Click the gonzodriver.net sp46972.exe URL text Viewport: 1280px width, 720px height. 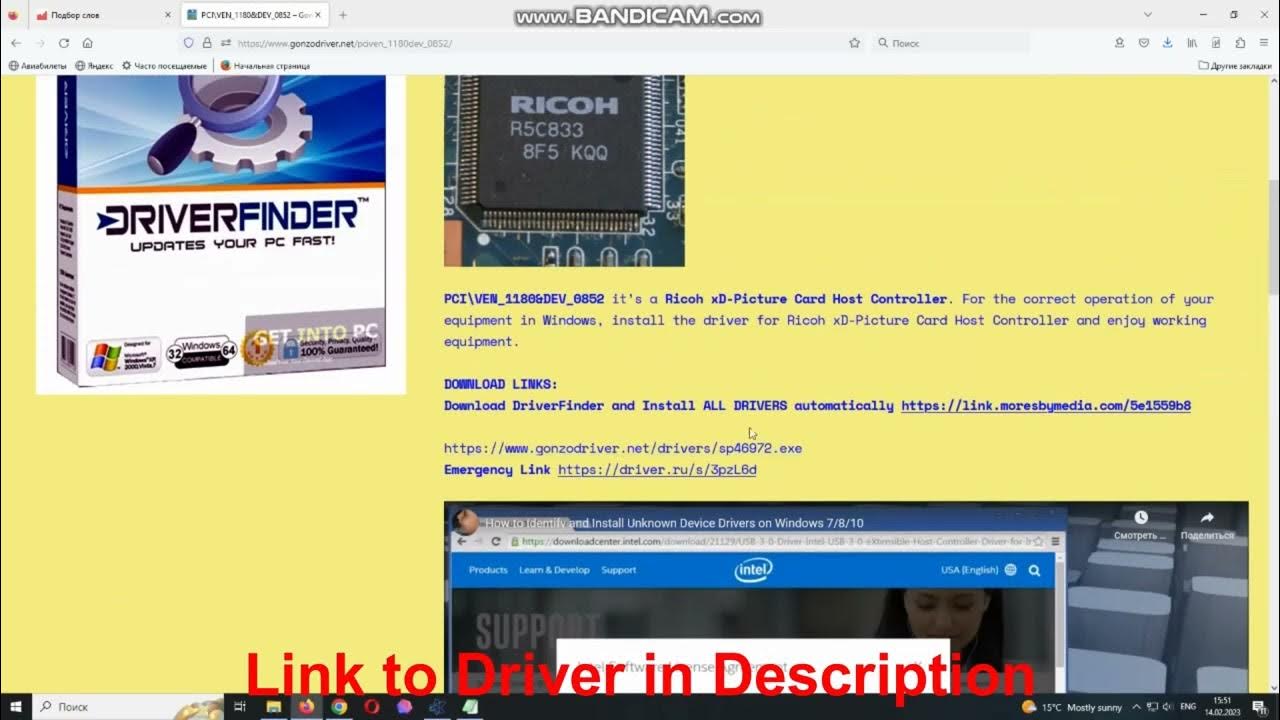pyautogui.click(x=623, y=448)
